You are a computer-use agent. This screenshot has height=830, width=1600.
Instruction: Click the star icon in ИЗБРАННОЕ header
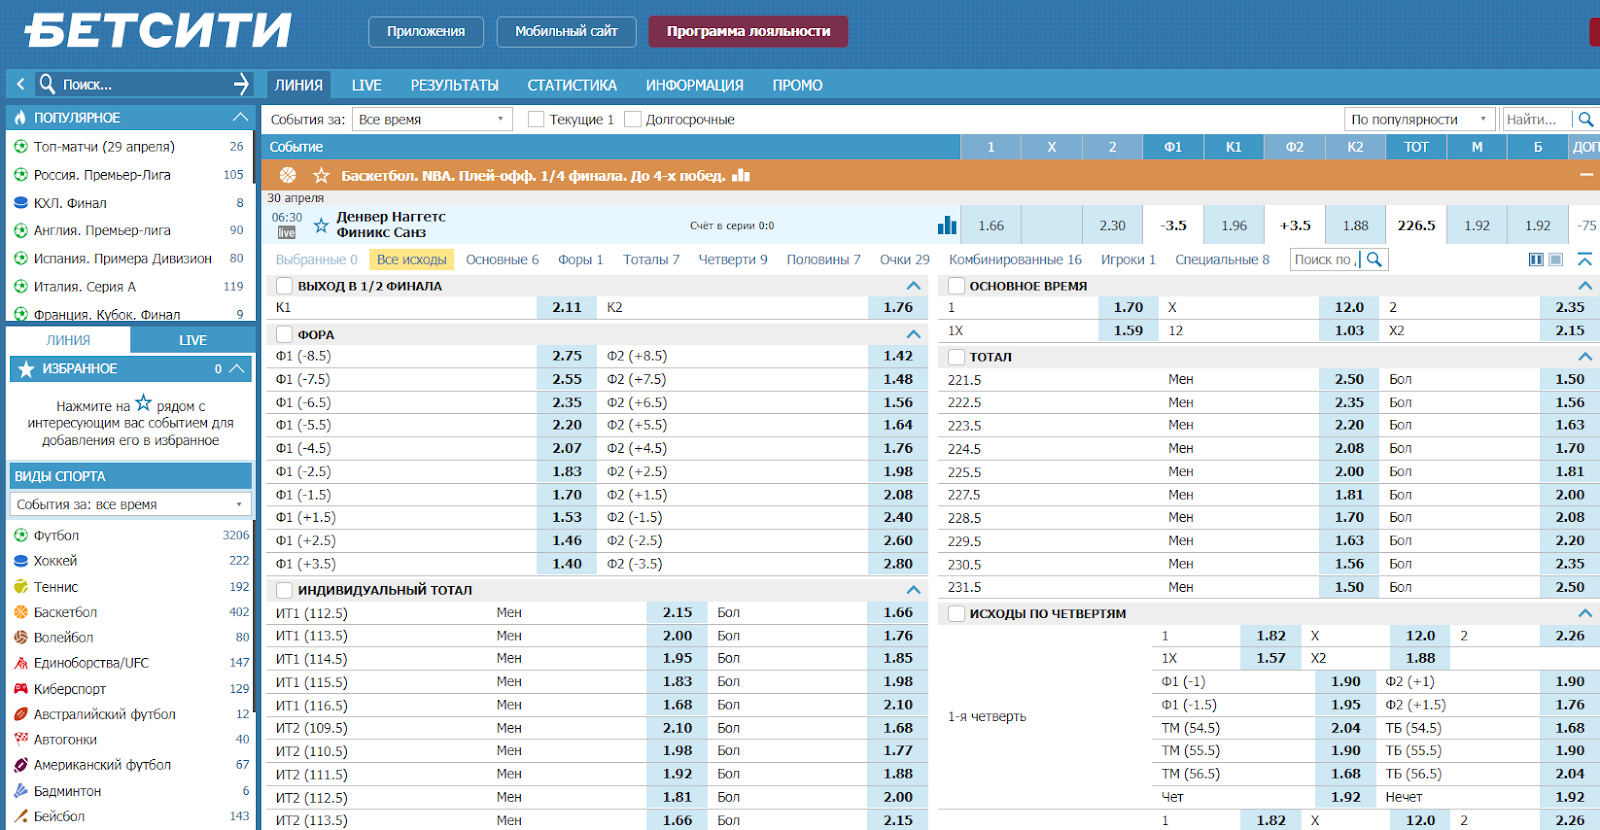click(x=26, y=369)
